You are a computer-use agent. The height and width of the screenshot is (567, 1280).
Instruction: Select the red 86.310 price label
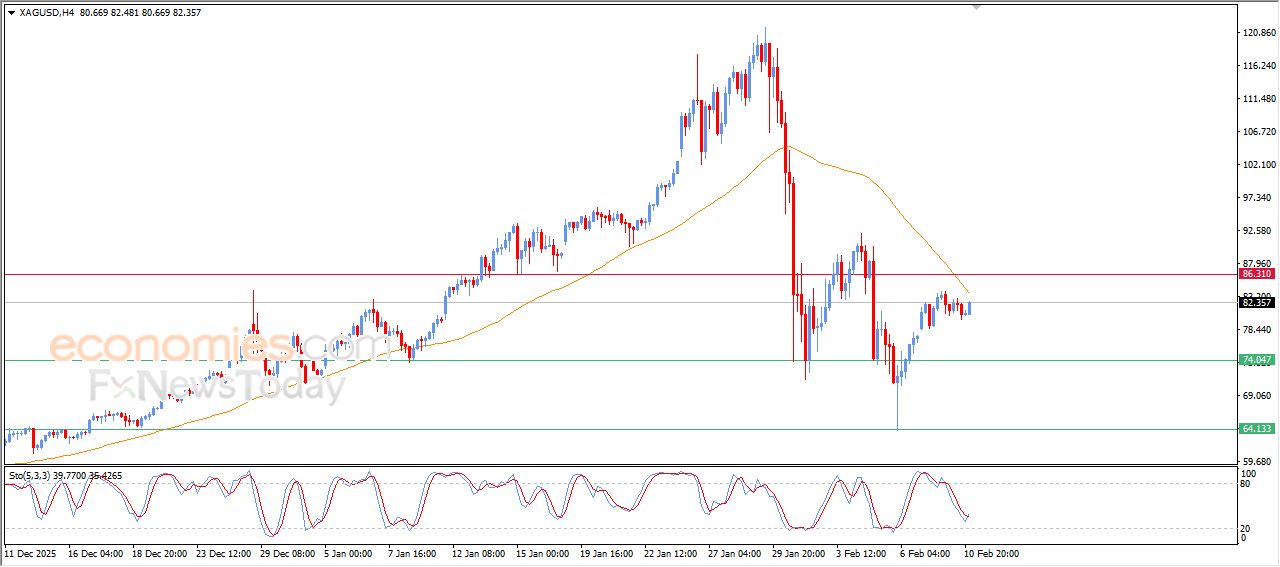[x=1256, y=274]
